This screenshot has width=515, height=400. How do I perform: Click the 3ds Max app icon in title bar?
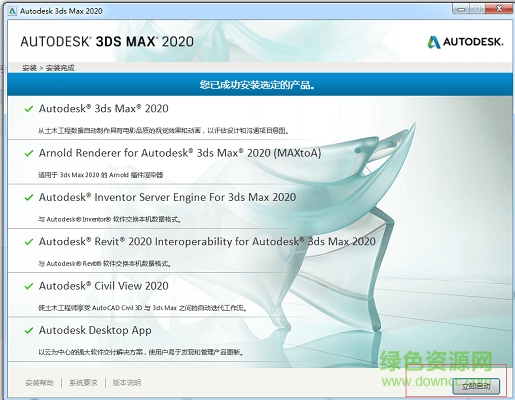click(x=12, y=11)
